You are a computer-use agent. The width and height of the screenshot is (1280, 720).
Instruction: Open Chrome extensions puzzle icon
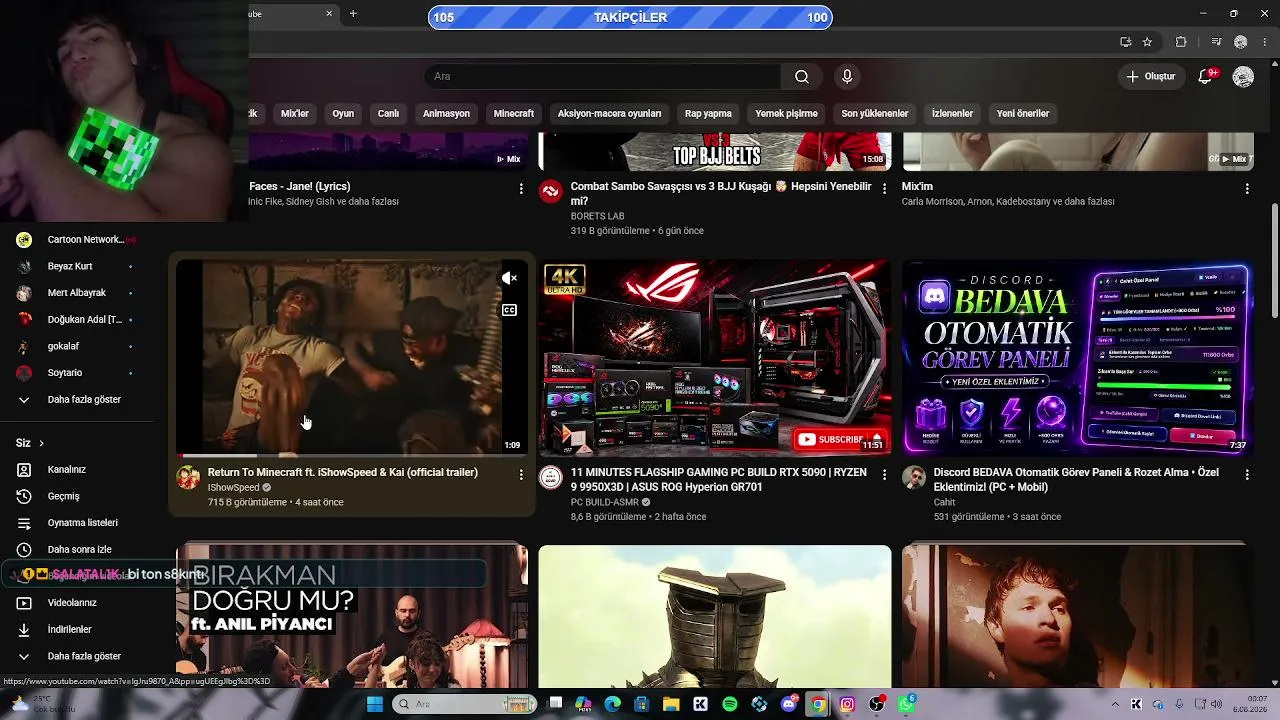click(1181, 42)
